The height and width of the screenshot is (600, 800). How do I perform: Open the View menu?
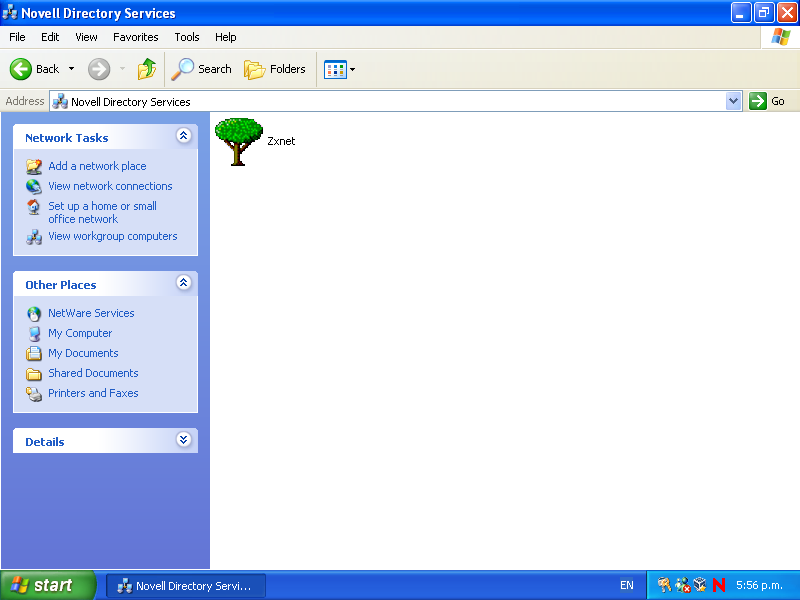click(86, 37)
